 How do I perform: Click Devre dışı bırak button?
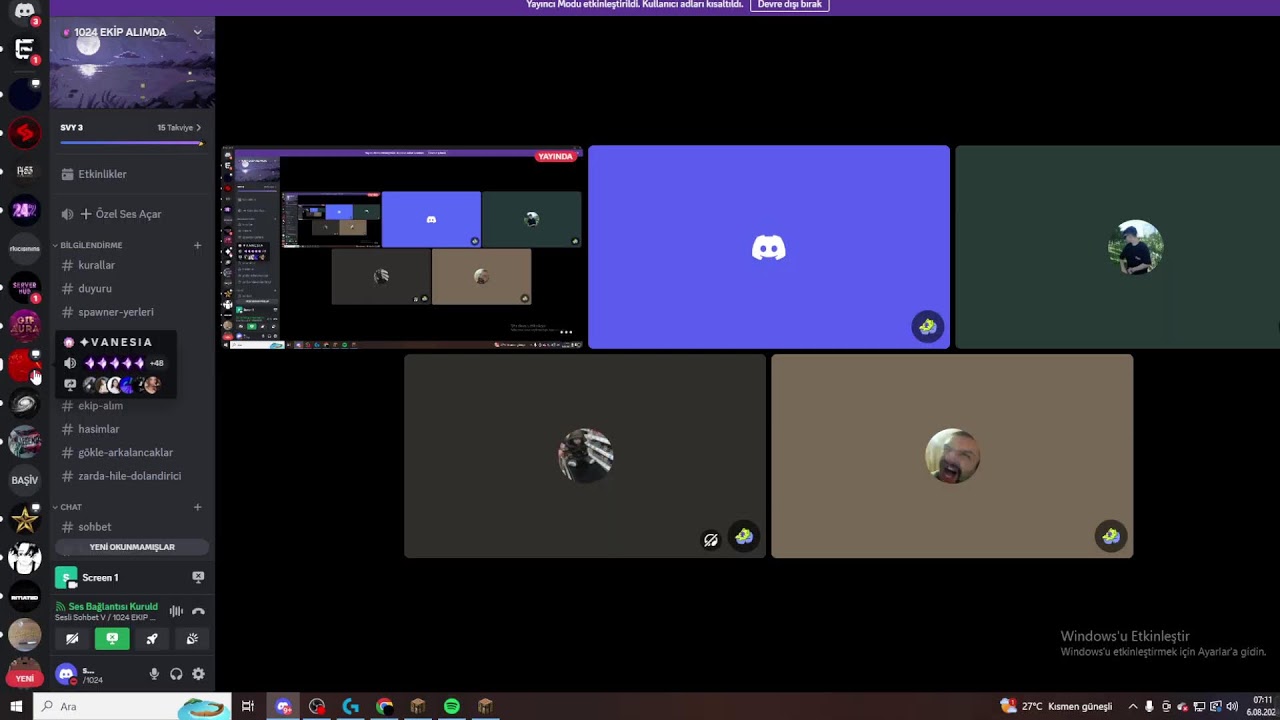coord(789,5)
